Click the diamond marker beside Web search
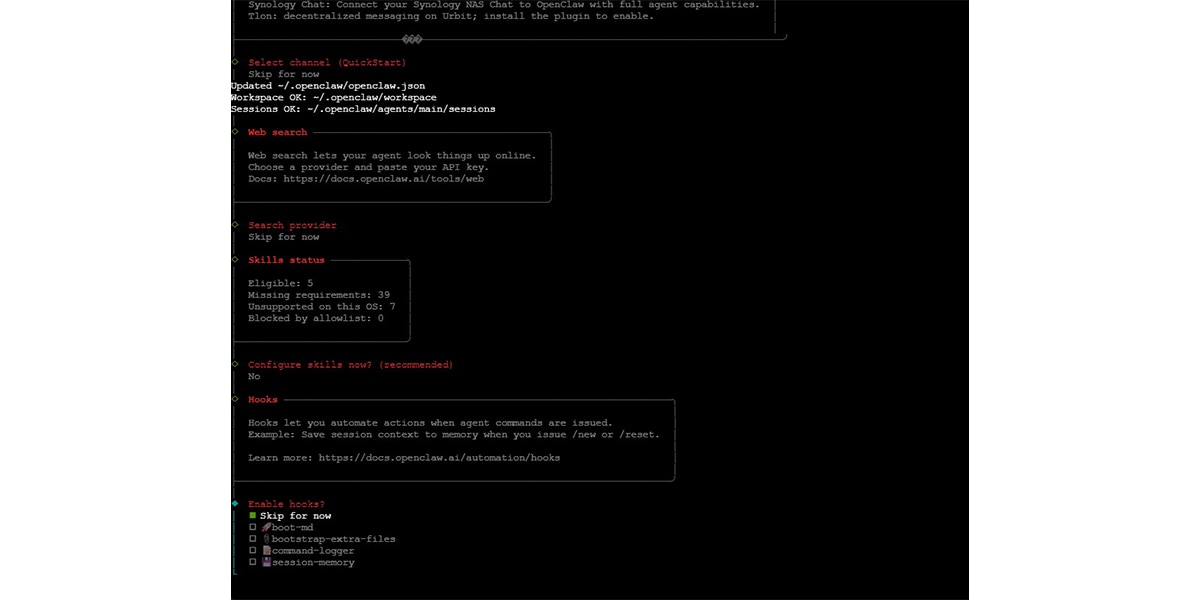 (237, 132)
